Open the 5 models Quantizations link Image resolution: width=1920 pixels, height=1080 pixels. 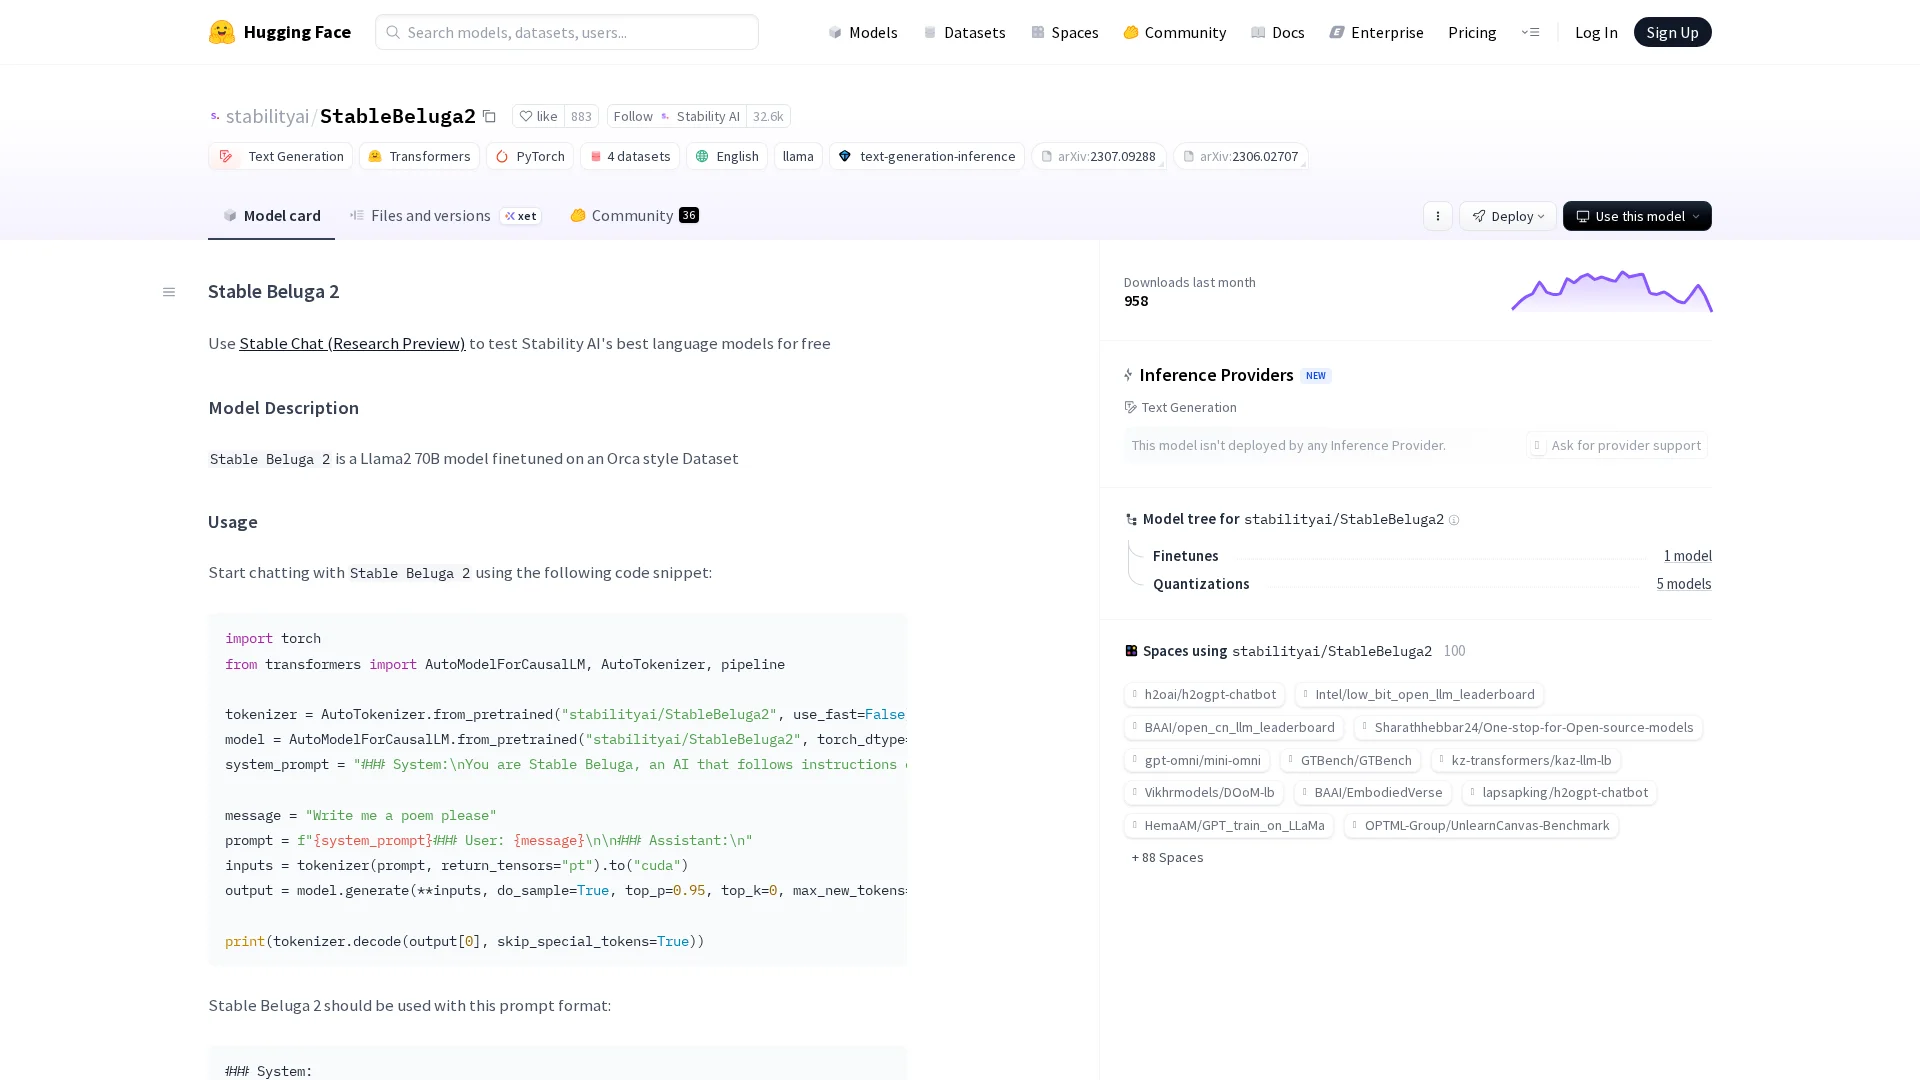click(x=1683, y=584)
